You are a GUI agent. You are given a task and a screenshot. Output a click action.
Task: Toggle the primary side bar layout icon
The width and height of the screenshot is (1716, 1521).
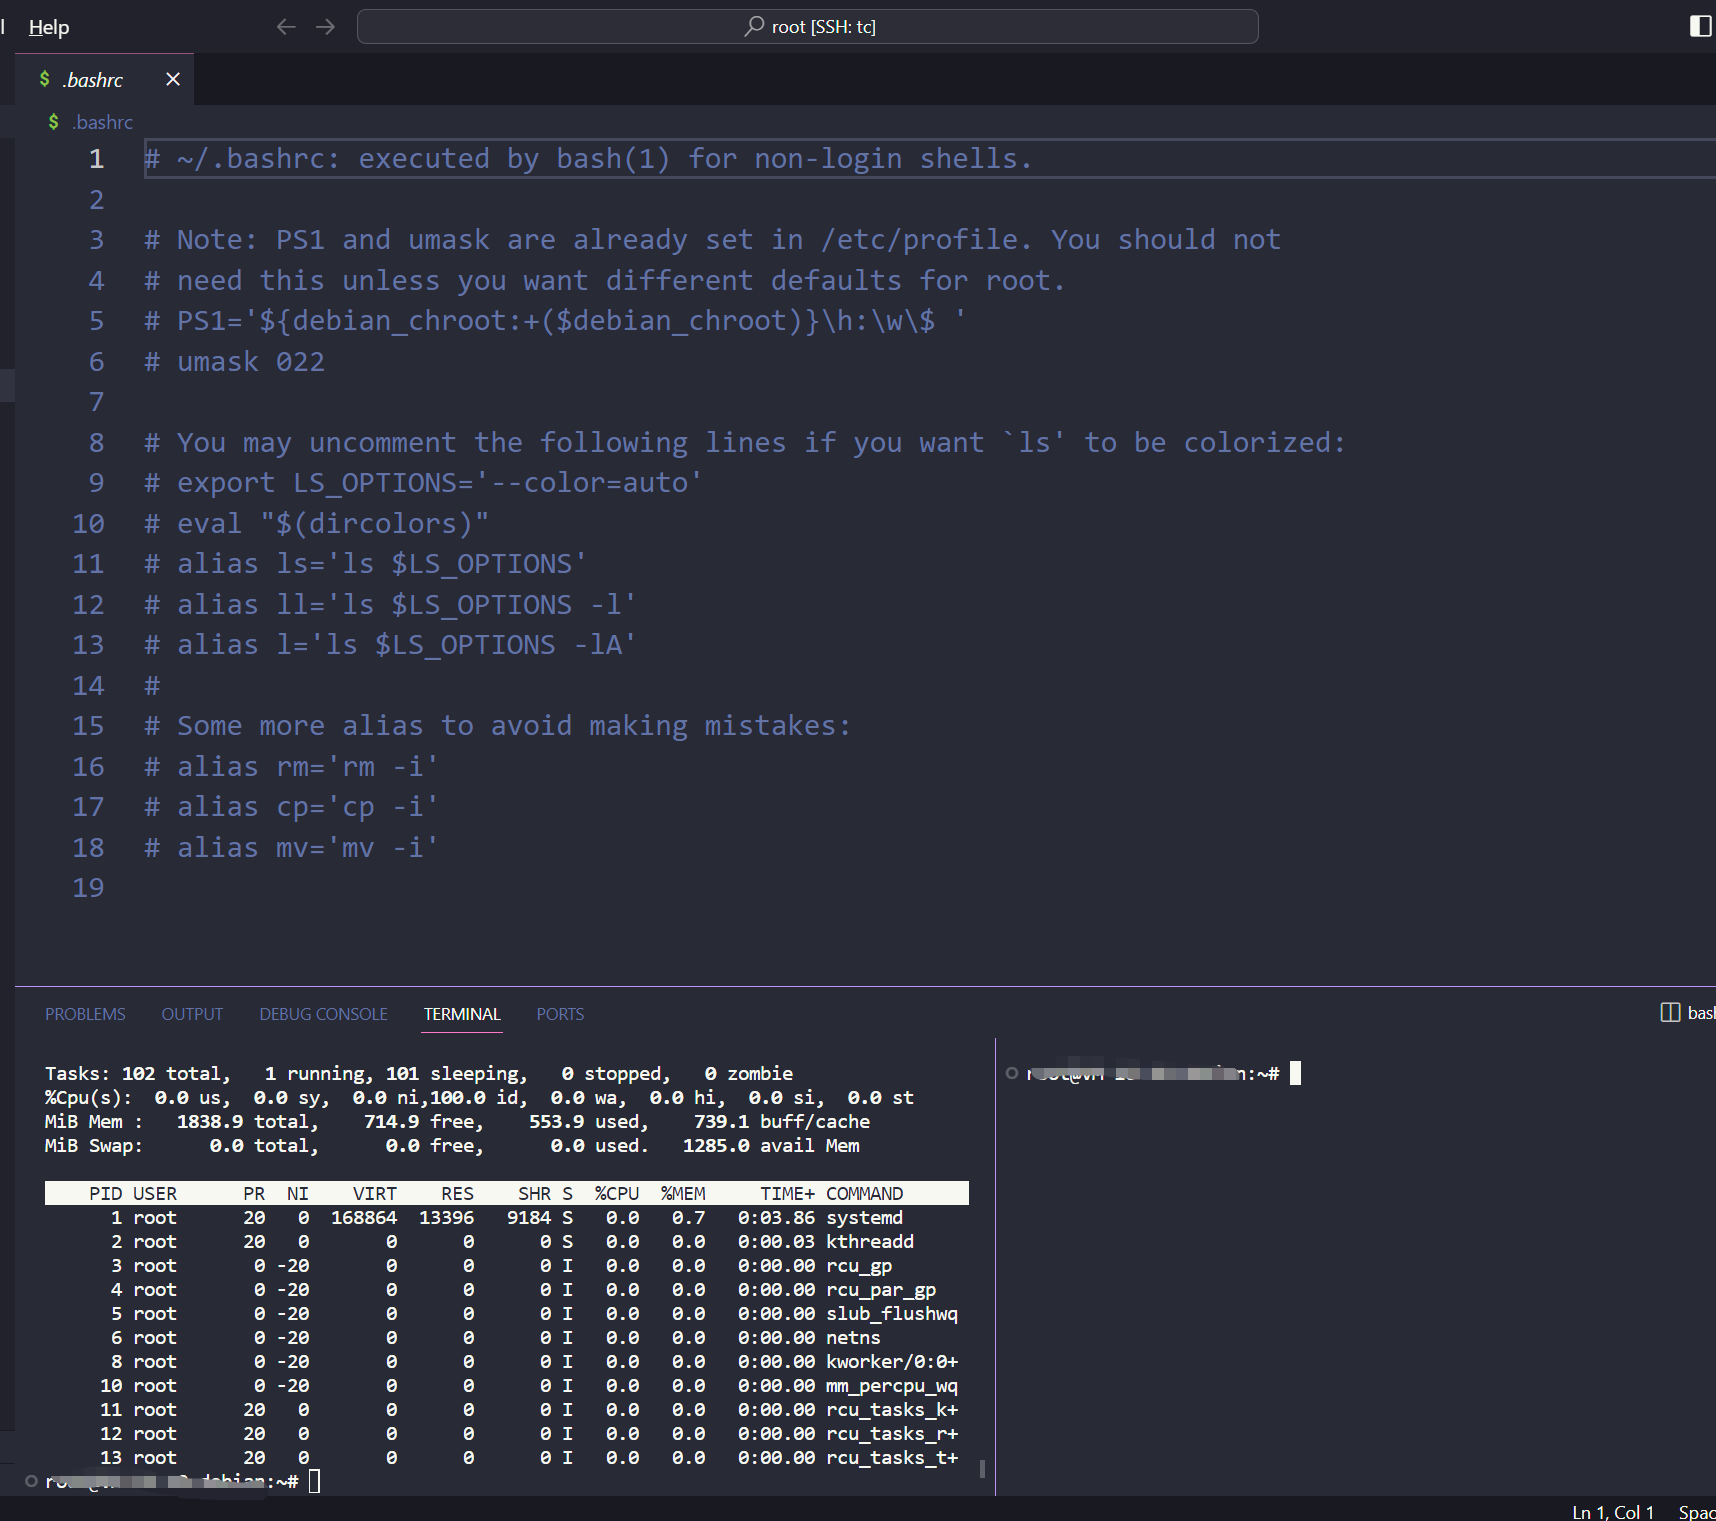tap(1700, 26)
